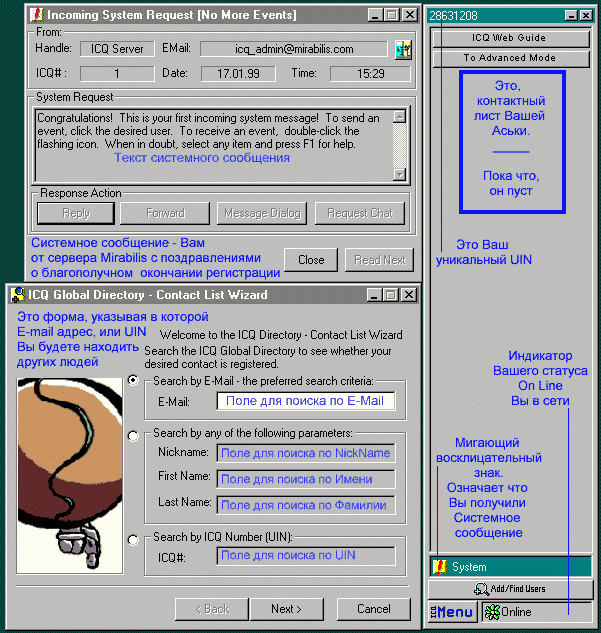Click the Forward button
Image resolution: width=601 pixels, height=633 pixels.
(165, 213)
